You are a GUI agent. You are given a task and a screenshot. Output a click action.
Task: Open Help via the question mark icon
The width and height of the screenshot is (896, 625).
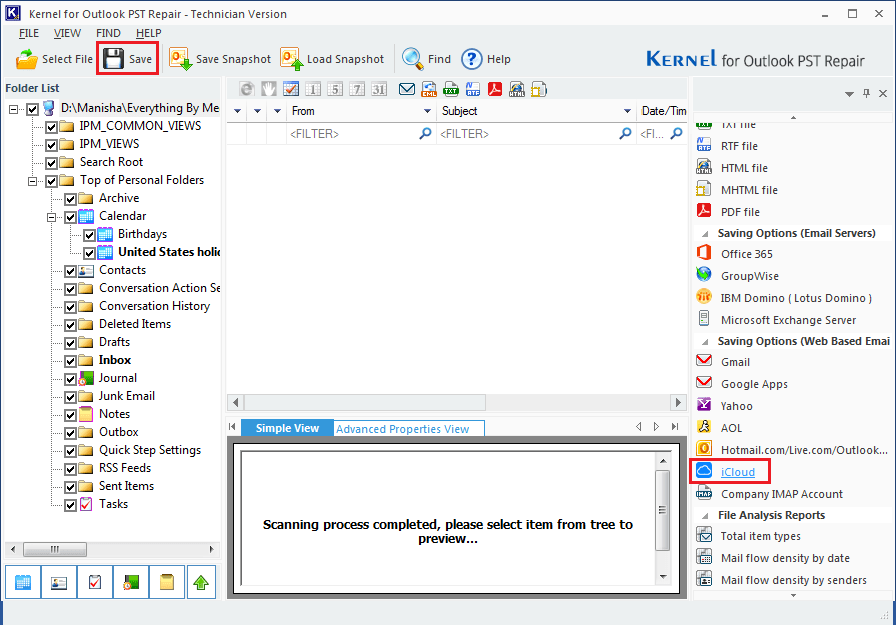pyautogui.click(x=472, y=59)
